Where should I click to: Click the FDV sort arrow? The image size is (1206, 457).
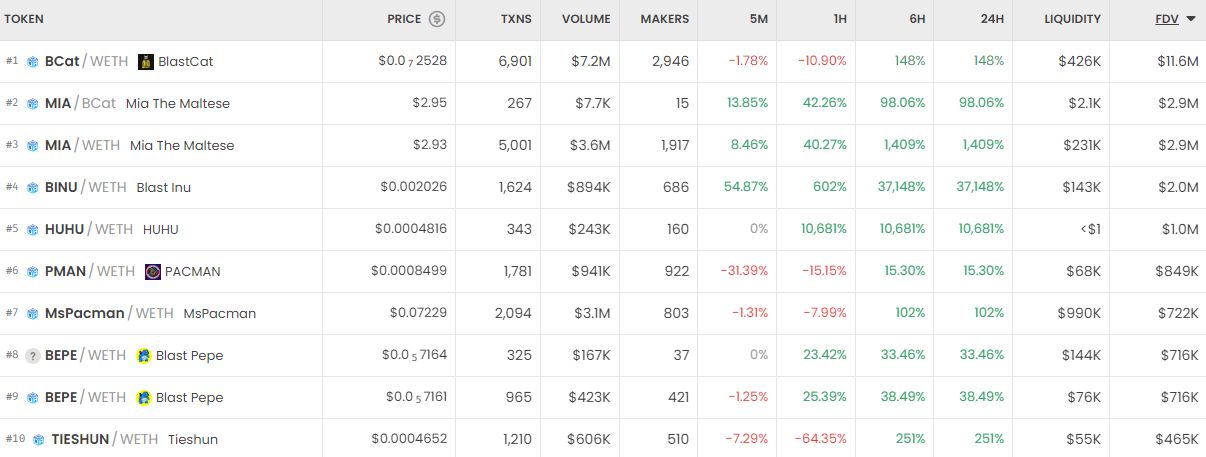click(x=1191, y=19)
